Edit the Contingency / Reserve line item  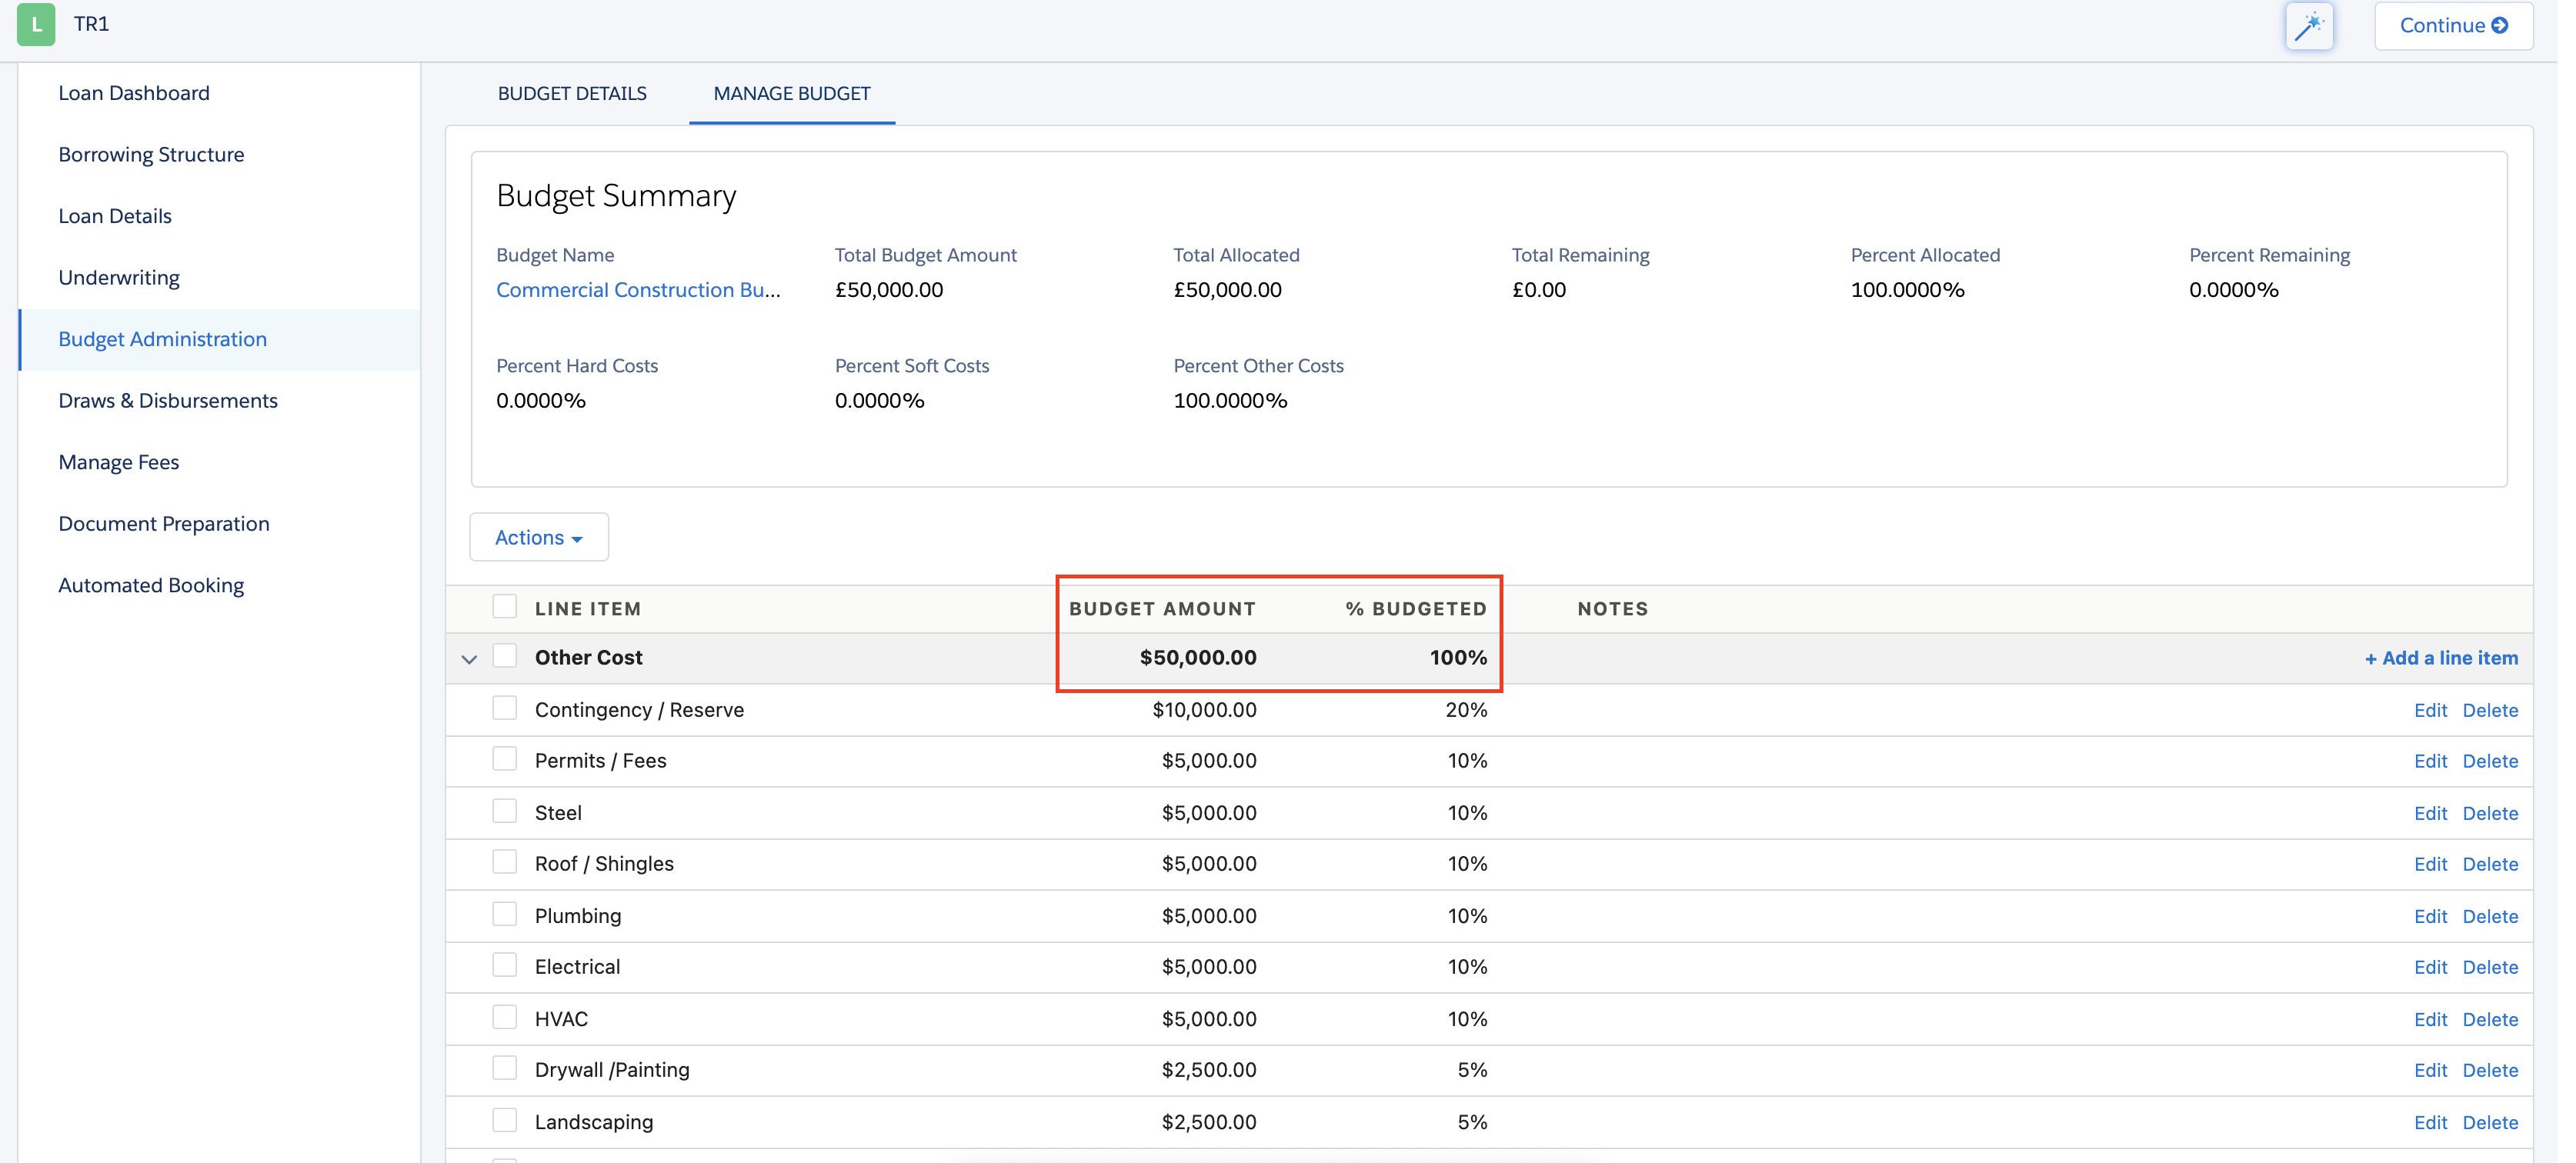[2431, 710]
